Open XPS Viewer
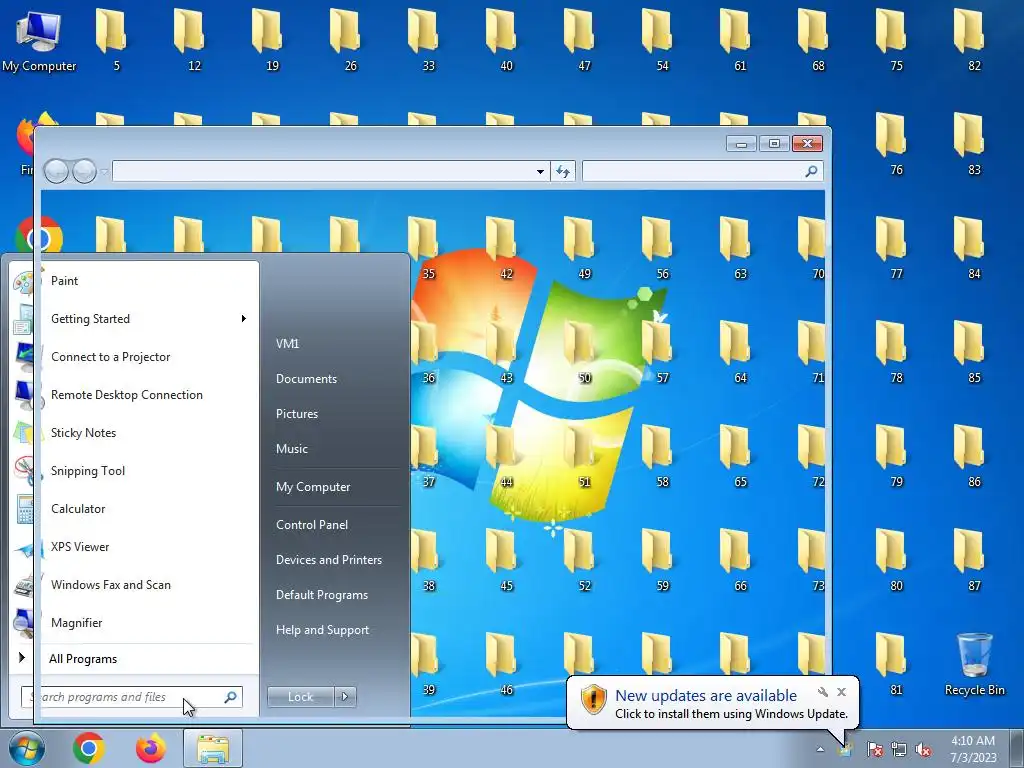 pyautogui.click(x=135, y=547)
